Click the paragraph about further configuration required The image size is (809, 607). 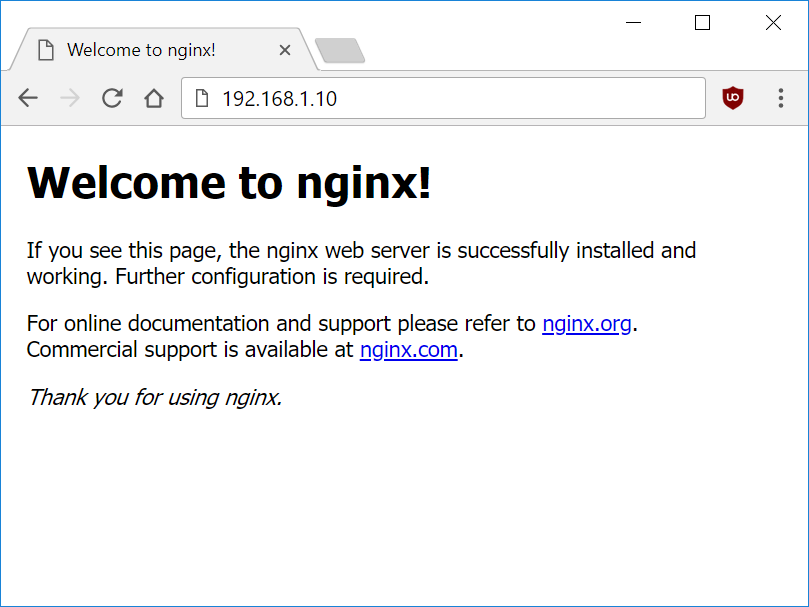(360, 263)
